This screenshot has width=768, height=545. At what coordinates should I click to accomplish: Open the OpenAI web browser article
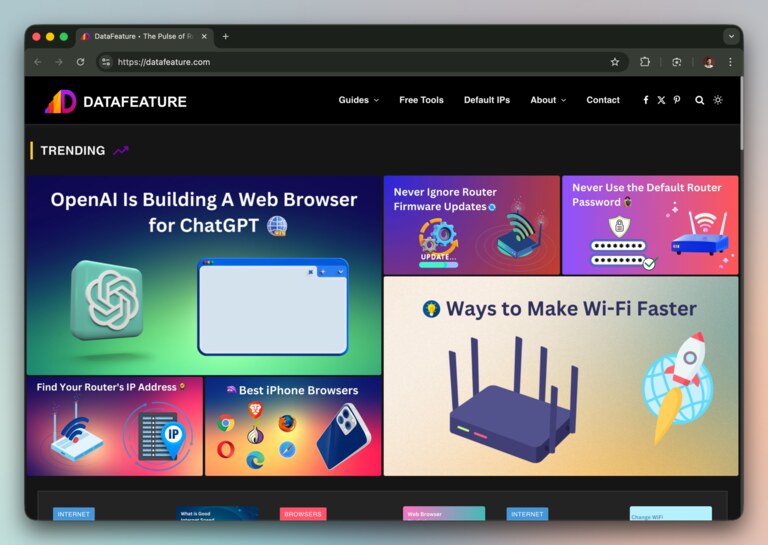pos(204,275)
